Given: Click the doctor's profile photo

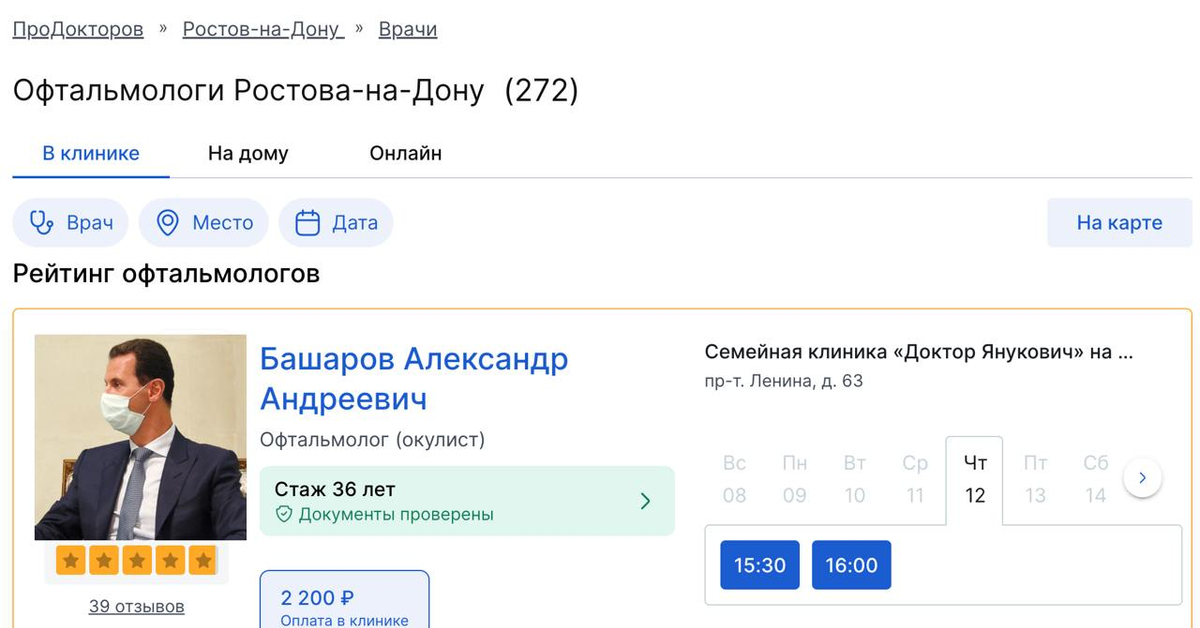Looking at the screenshot, I should click(x=141, y=437).
